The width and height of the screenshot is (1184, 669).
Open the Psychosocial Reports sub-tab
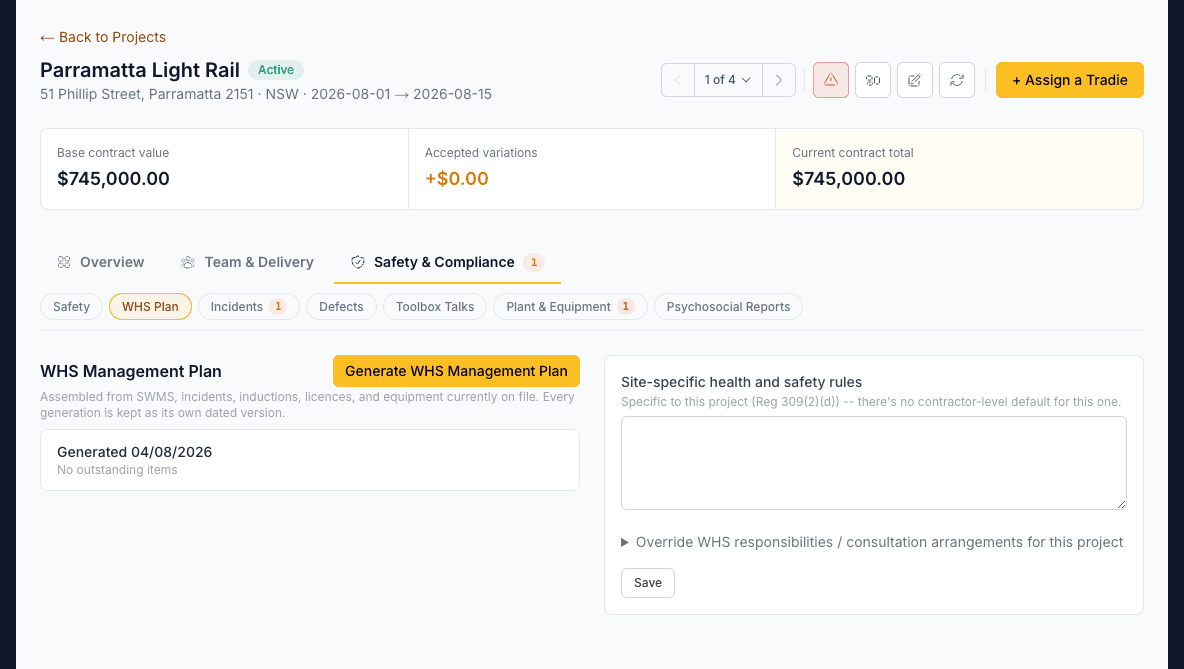pos(728,307)
